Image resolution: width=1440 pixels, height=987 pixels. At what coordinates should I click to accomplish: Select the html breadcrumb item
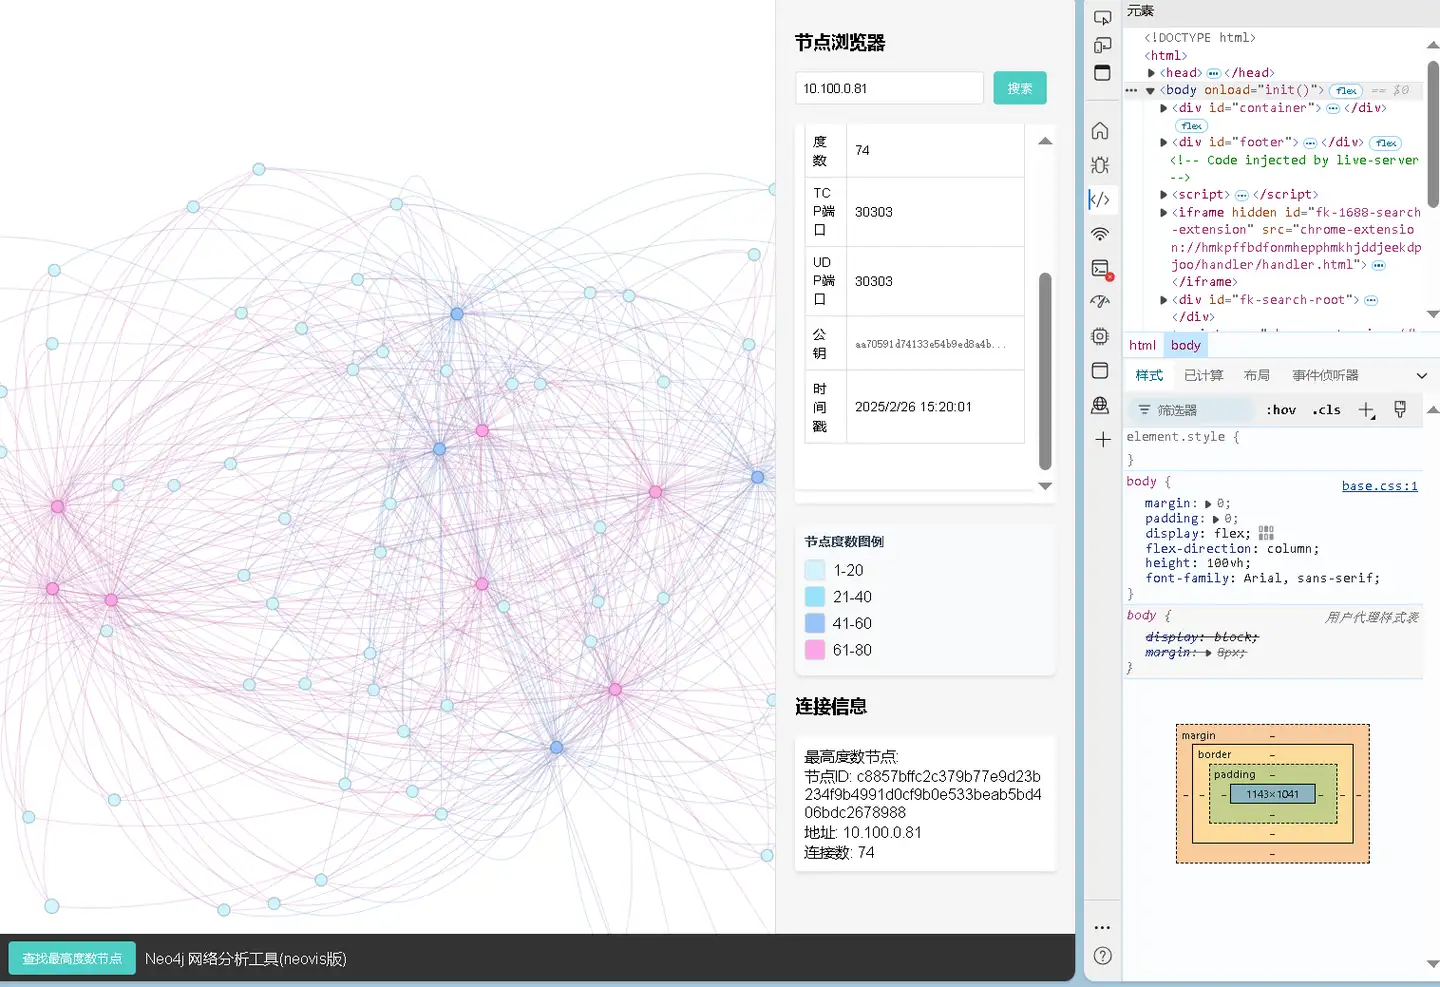[1142, 345]
